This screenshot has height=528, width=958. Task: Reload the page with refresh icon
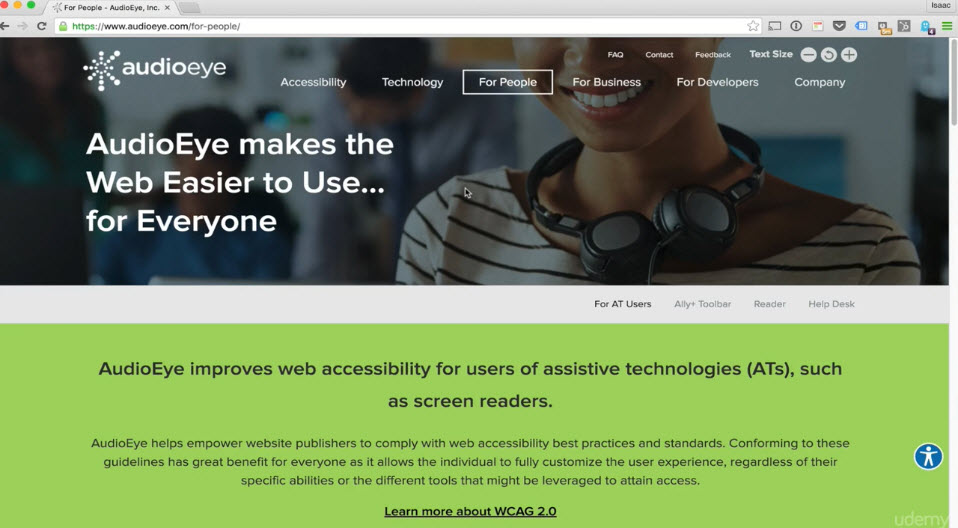[42, 26]
